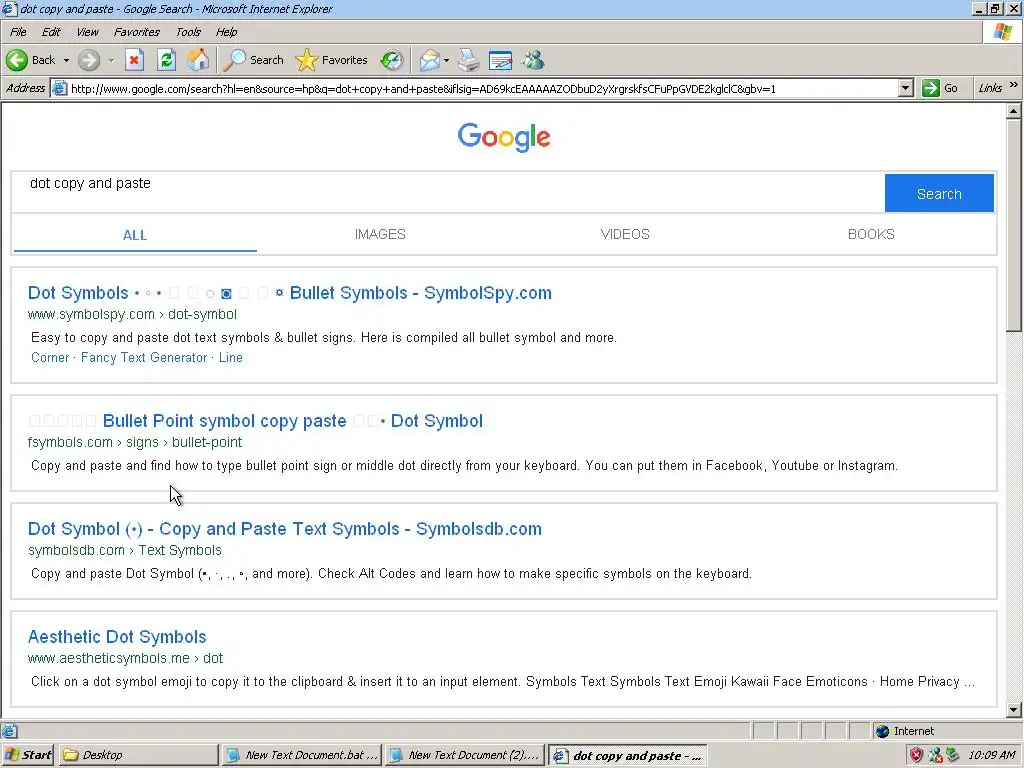
Task: Open the Search pane magnifier icon
Action: 234,60
